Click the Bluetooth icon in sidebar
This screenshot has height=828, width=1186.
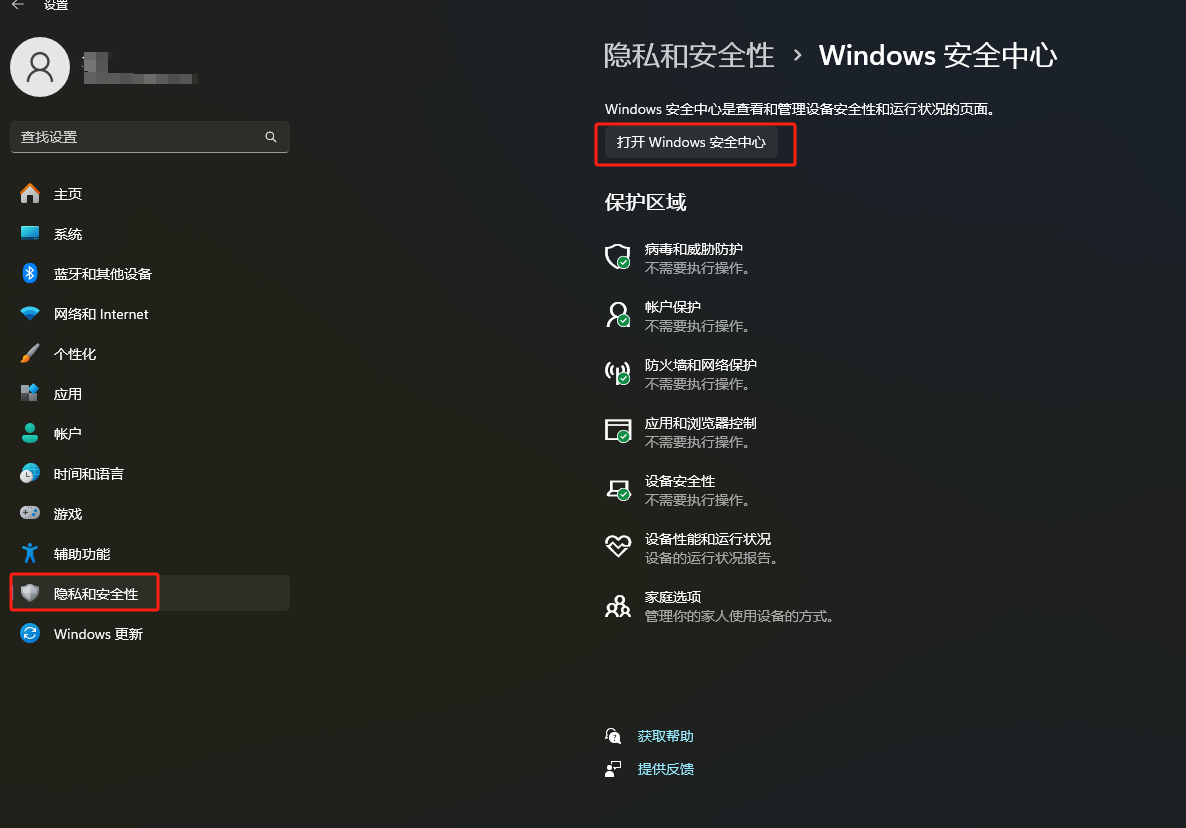30,274
